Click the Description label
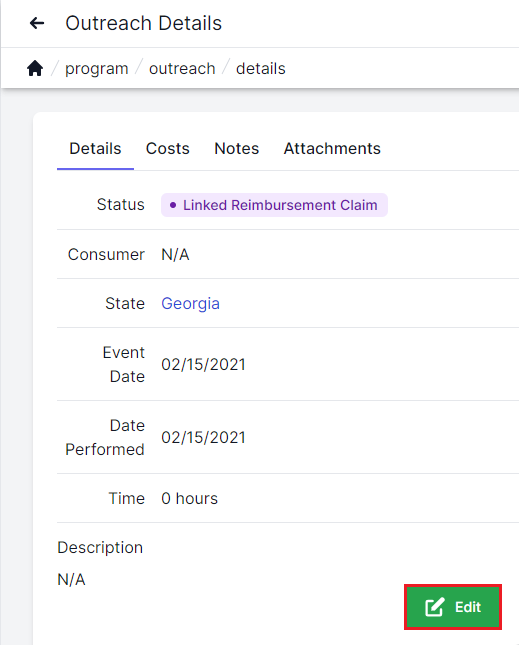The height and width of the screenshot is (645, 519). (x=100, y=548)
